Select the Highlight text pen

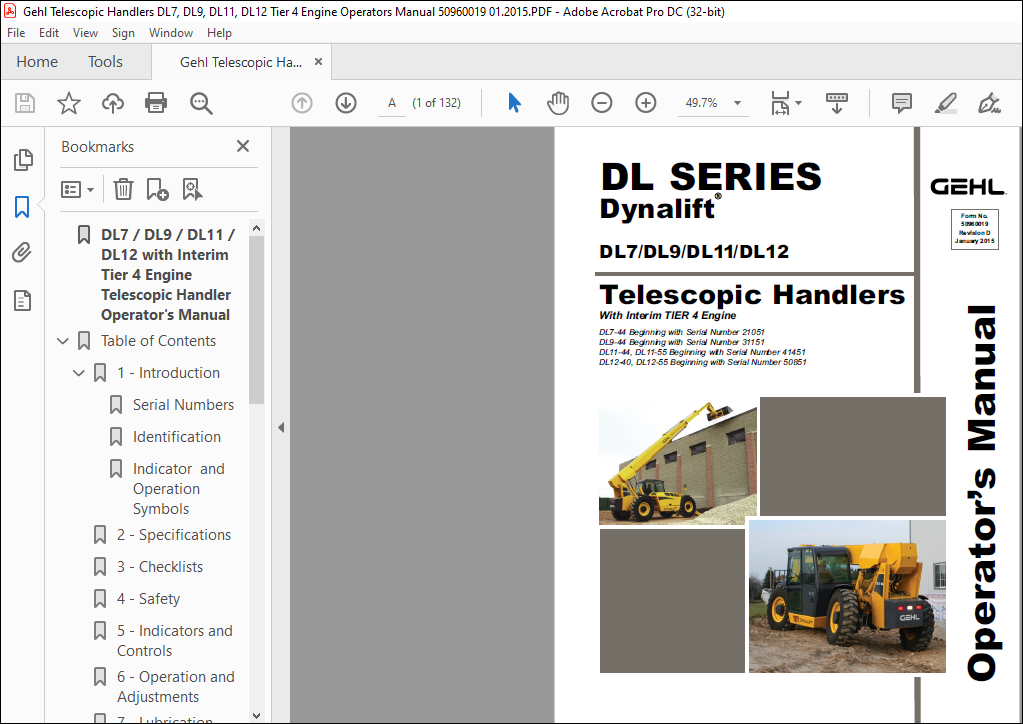(945, 103)
